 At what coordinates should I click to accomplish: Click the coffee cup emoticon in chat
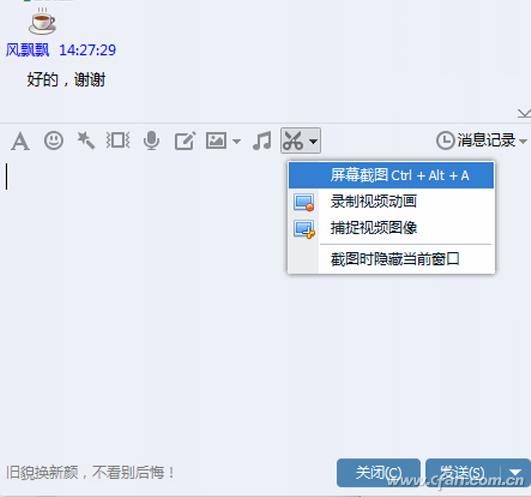click(x=42, y=21)
